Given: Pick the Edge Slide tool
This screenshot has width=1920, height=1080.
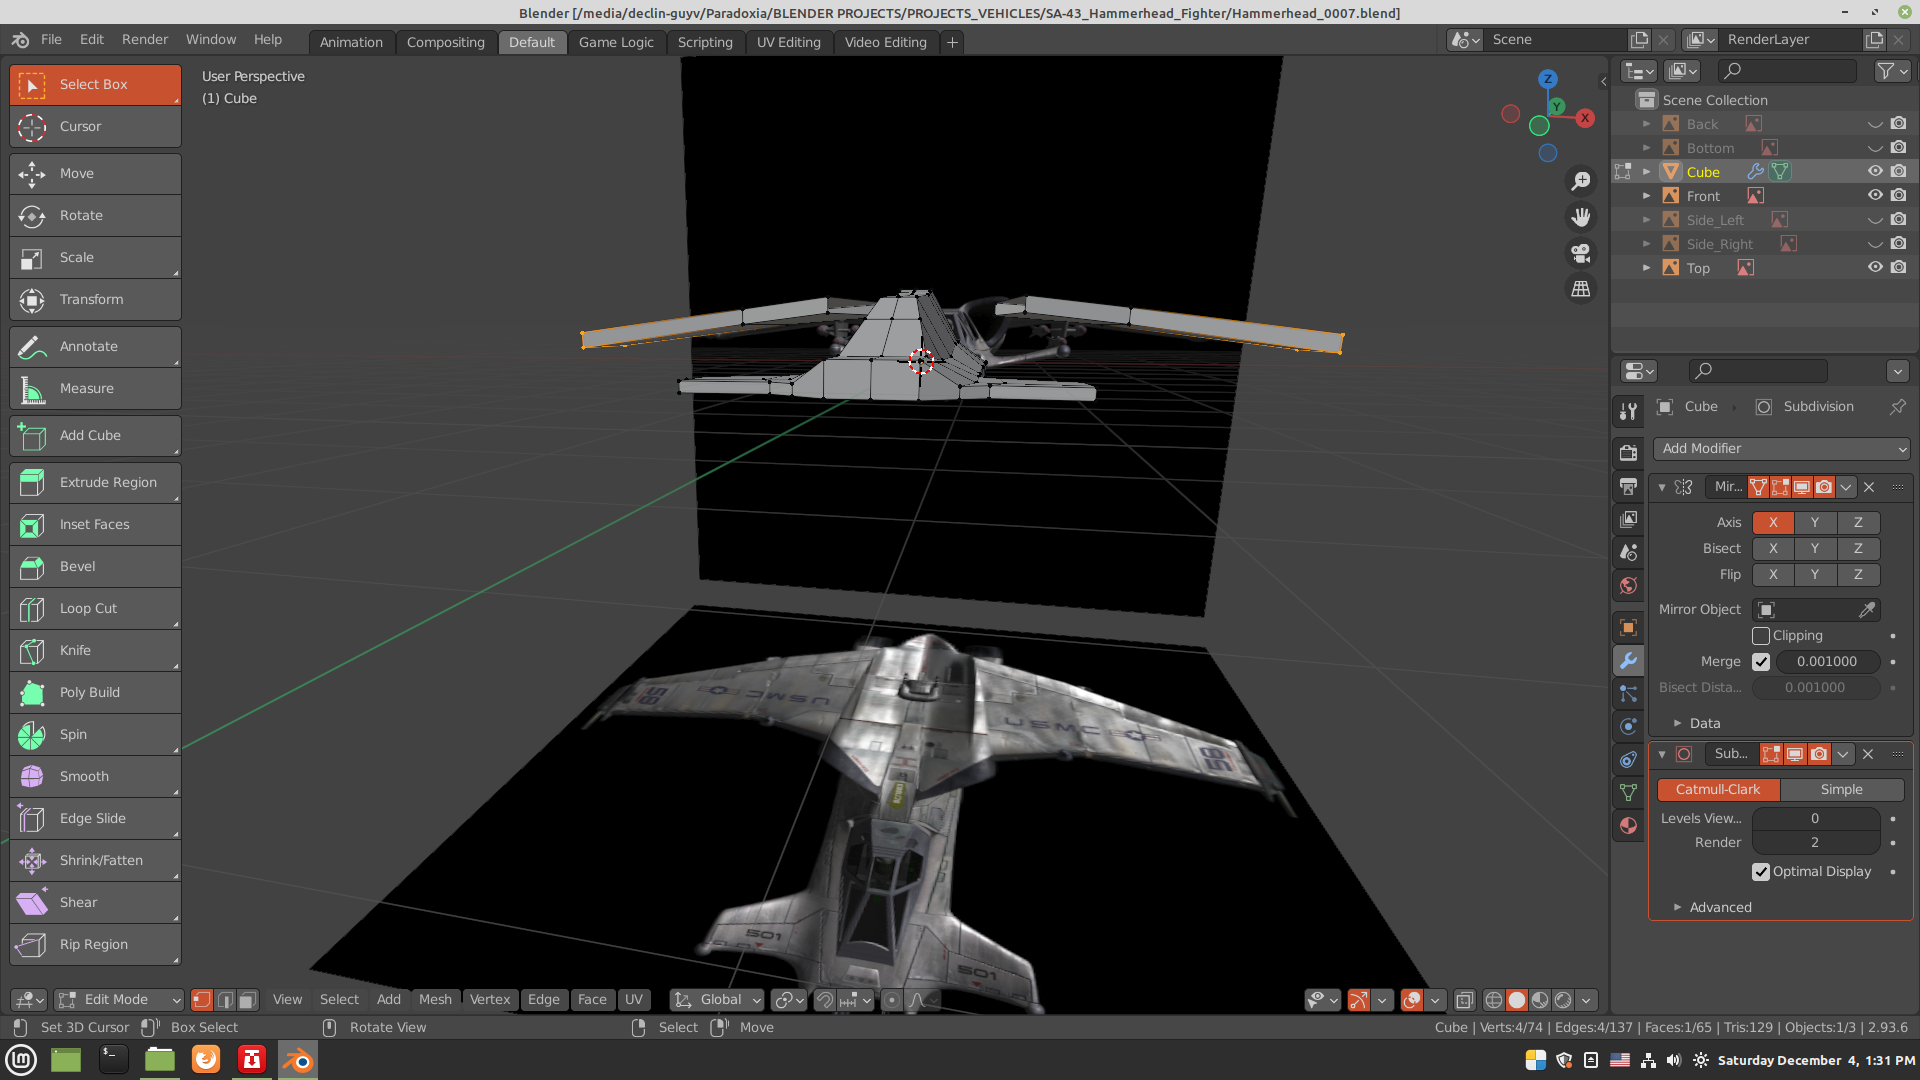Looking at the screenshot, I should (95, 819).
